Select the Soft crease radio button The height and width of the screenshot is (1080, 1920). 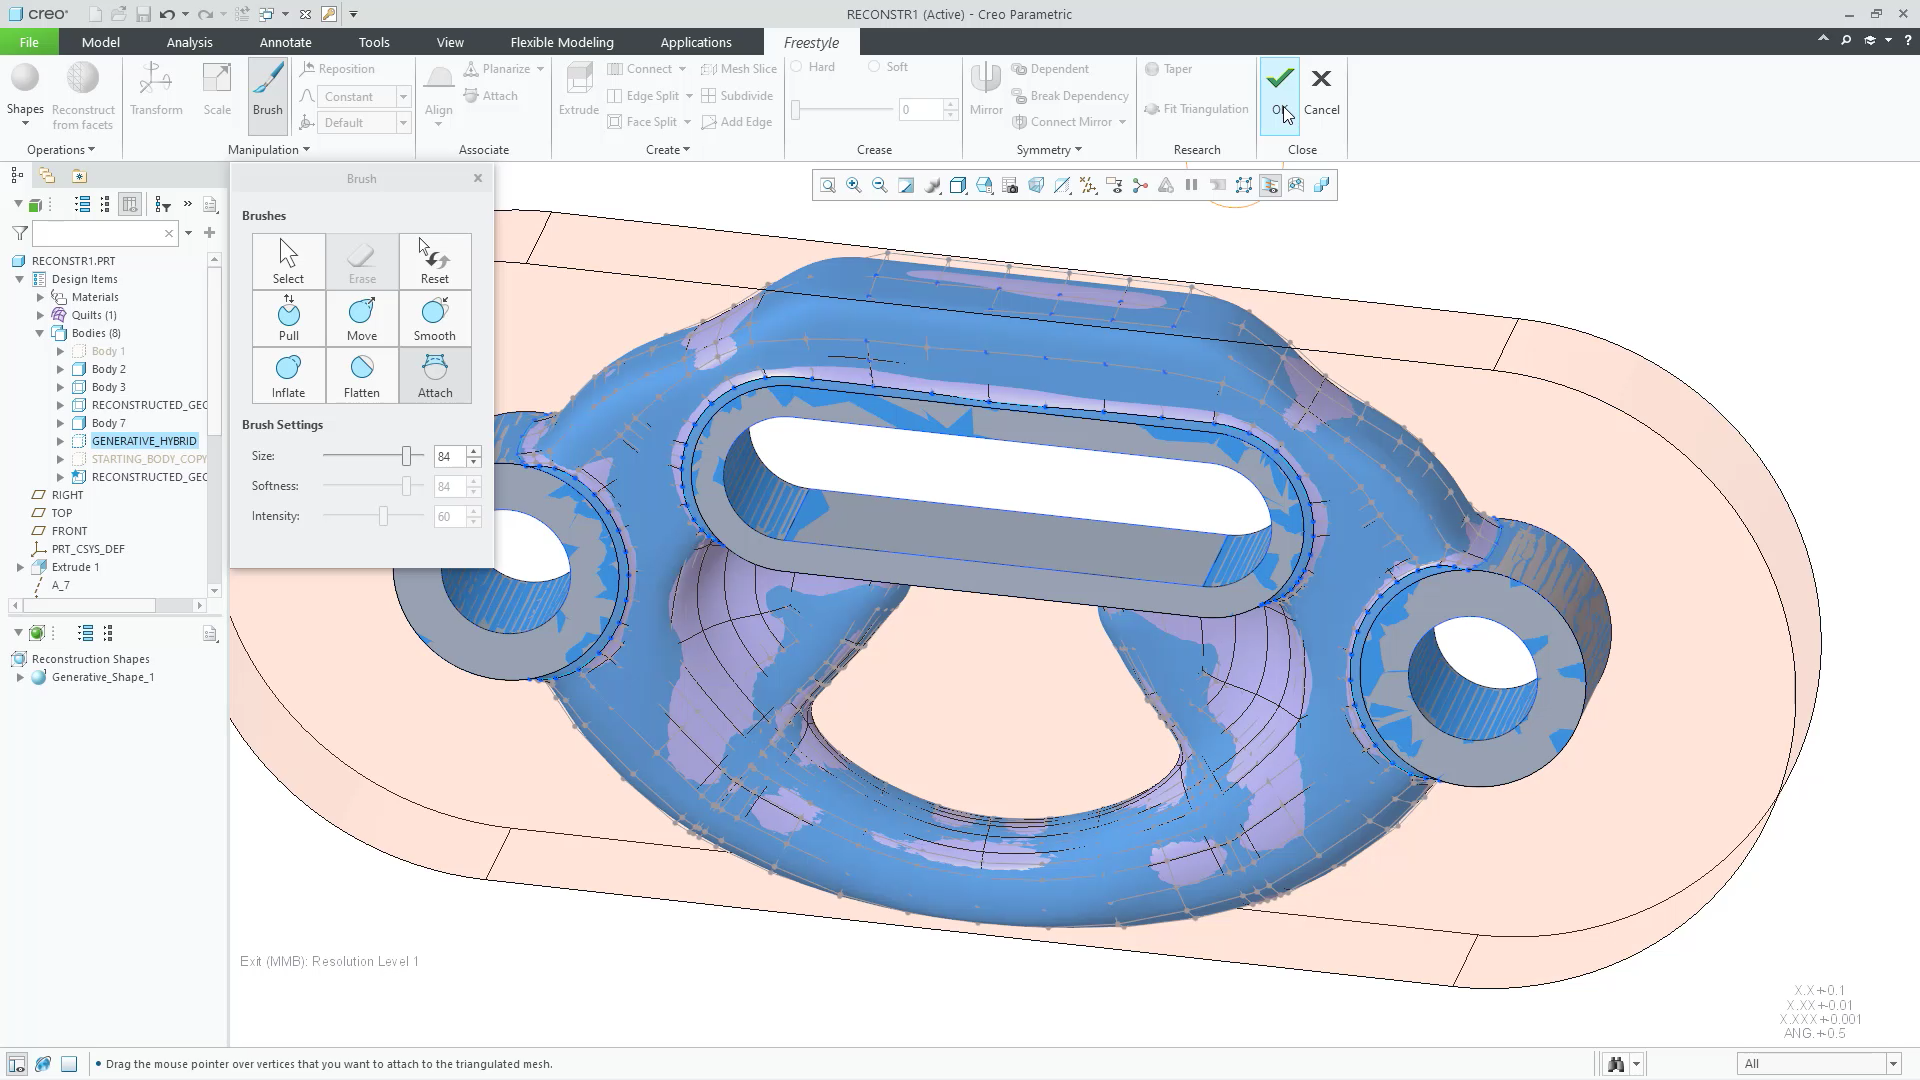click(x=874, y=67)
